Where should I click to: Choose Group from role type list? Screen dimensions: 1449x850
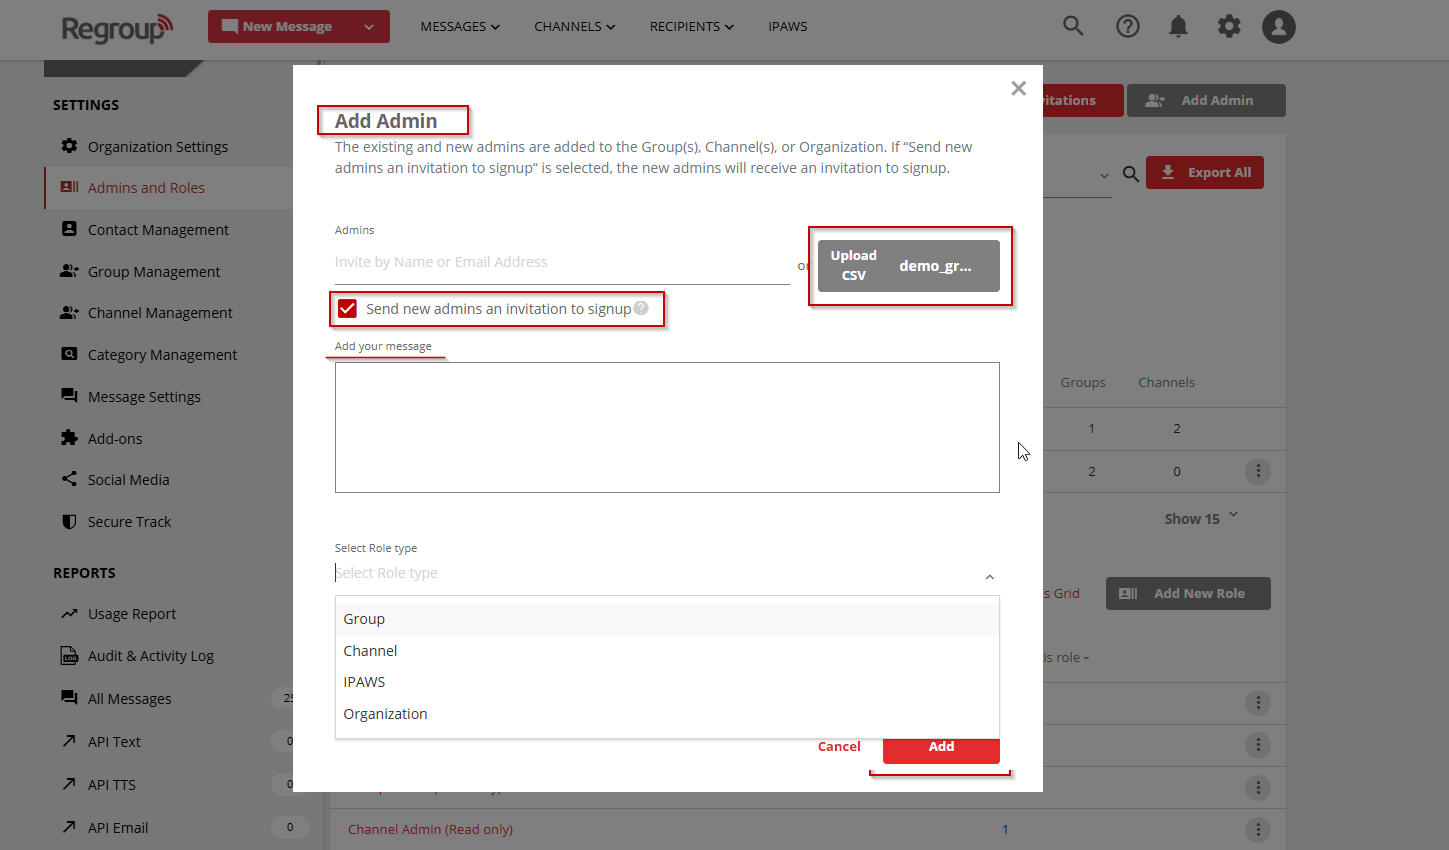[x=667, y=619]
